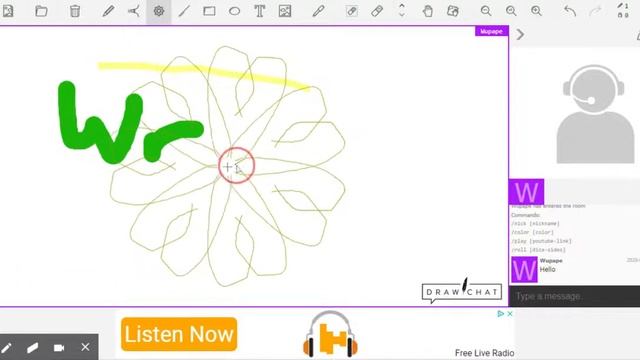Click the snapshot export icon
Screen dimensions: 640x360
pyautogui.click(x=453, y=11)
